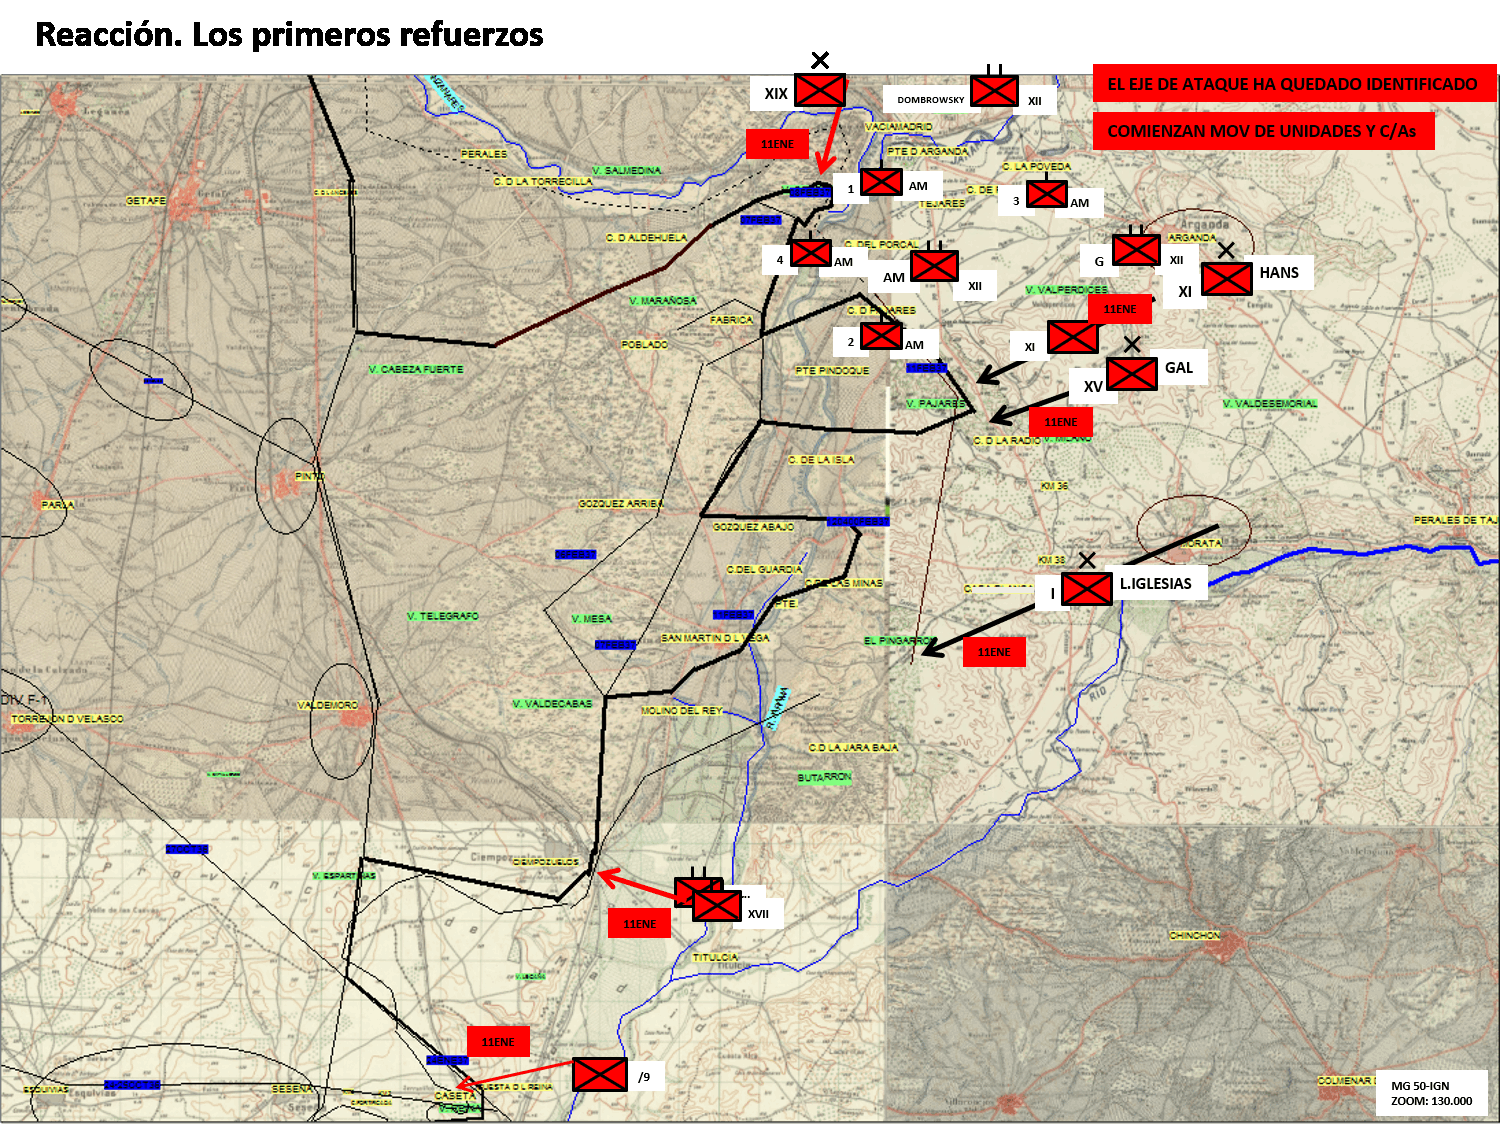Select the L.IGLESIAS I brigade symbol
This screenshot has height=1124, width=1500.
click(1087, 590)
